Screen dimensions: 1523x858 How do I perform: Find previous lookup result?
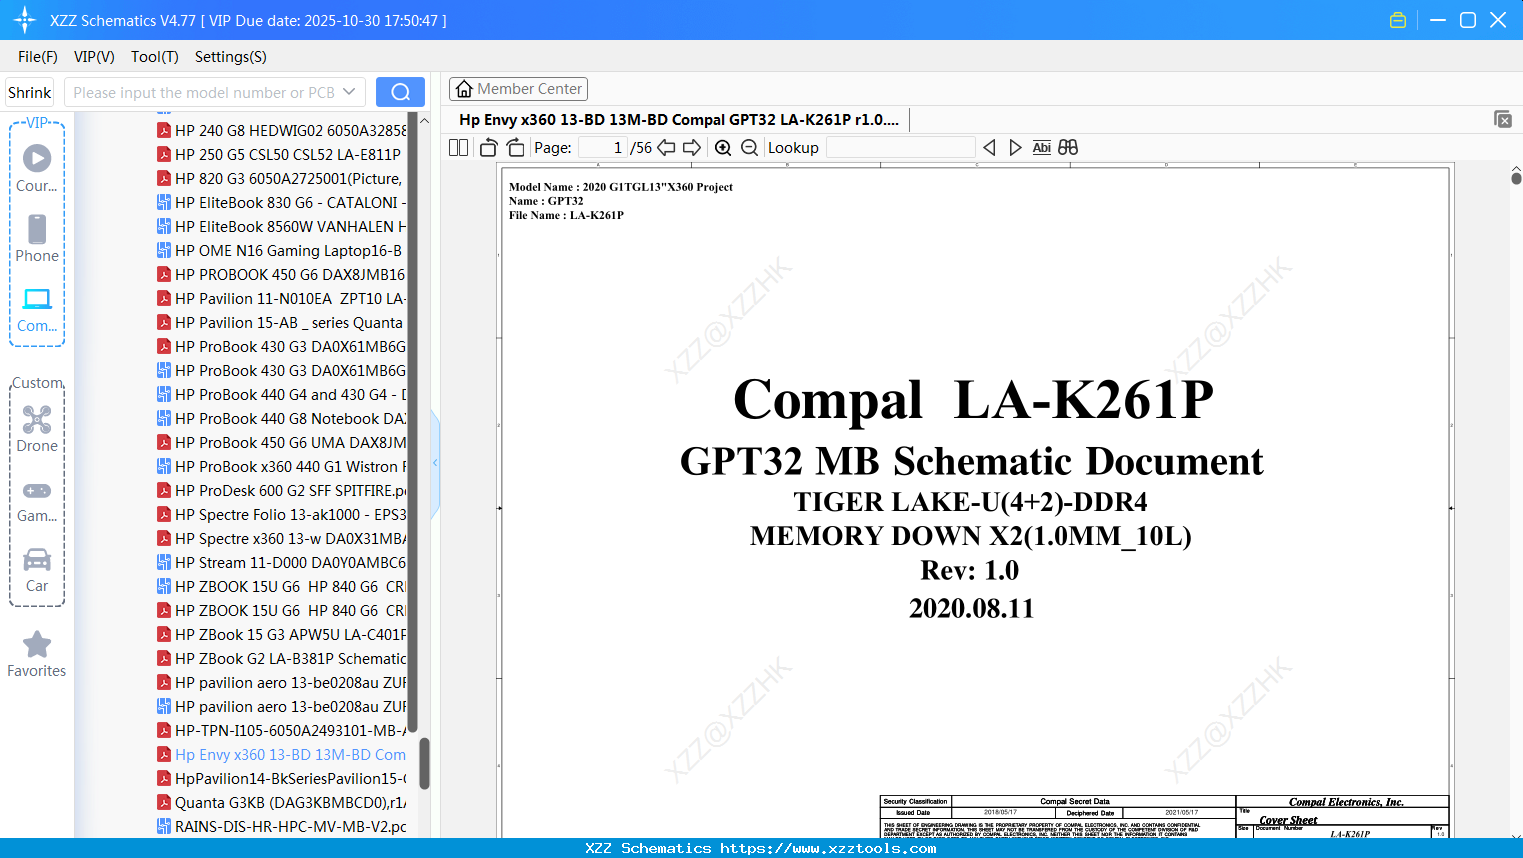989,147
